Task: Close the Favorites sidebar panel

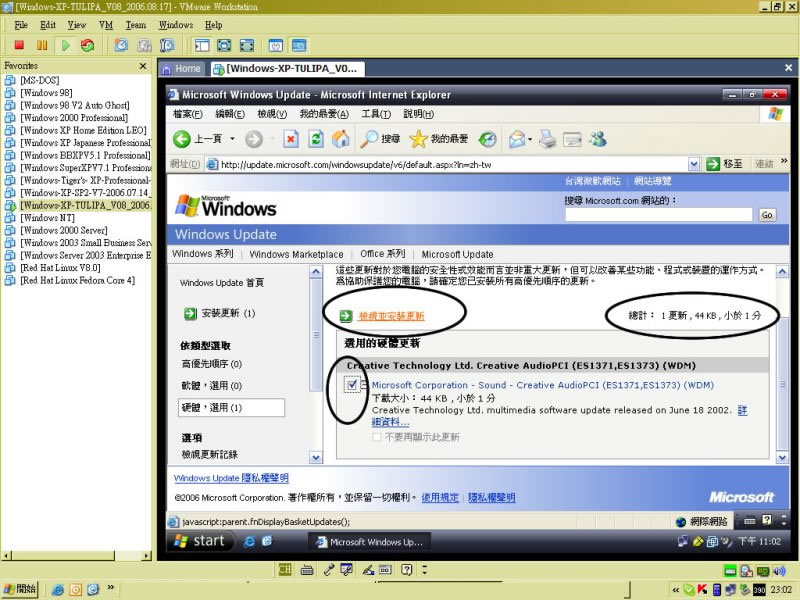Action: point(143,66)
